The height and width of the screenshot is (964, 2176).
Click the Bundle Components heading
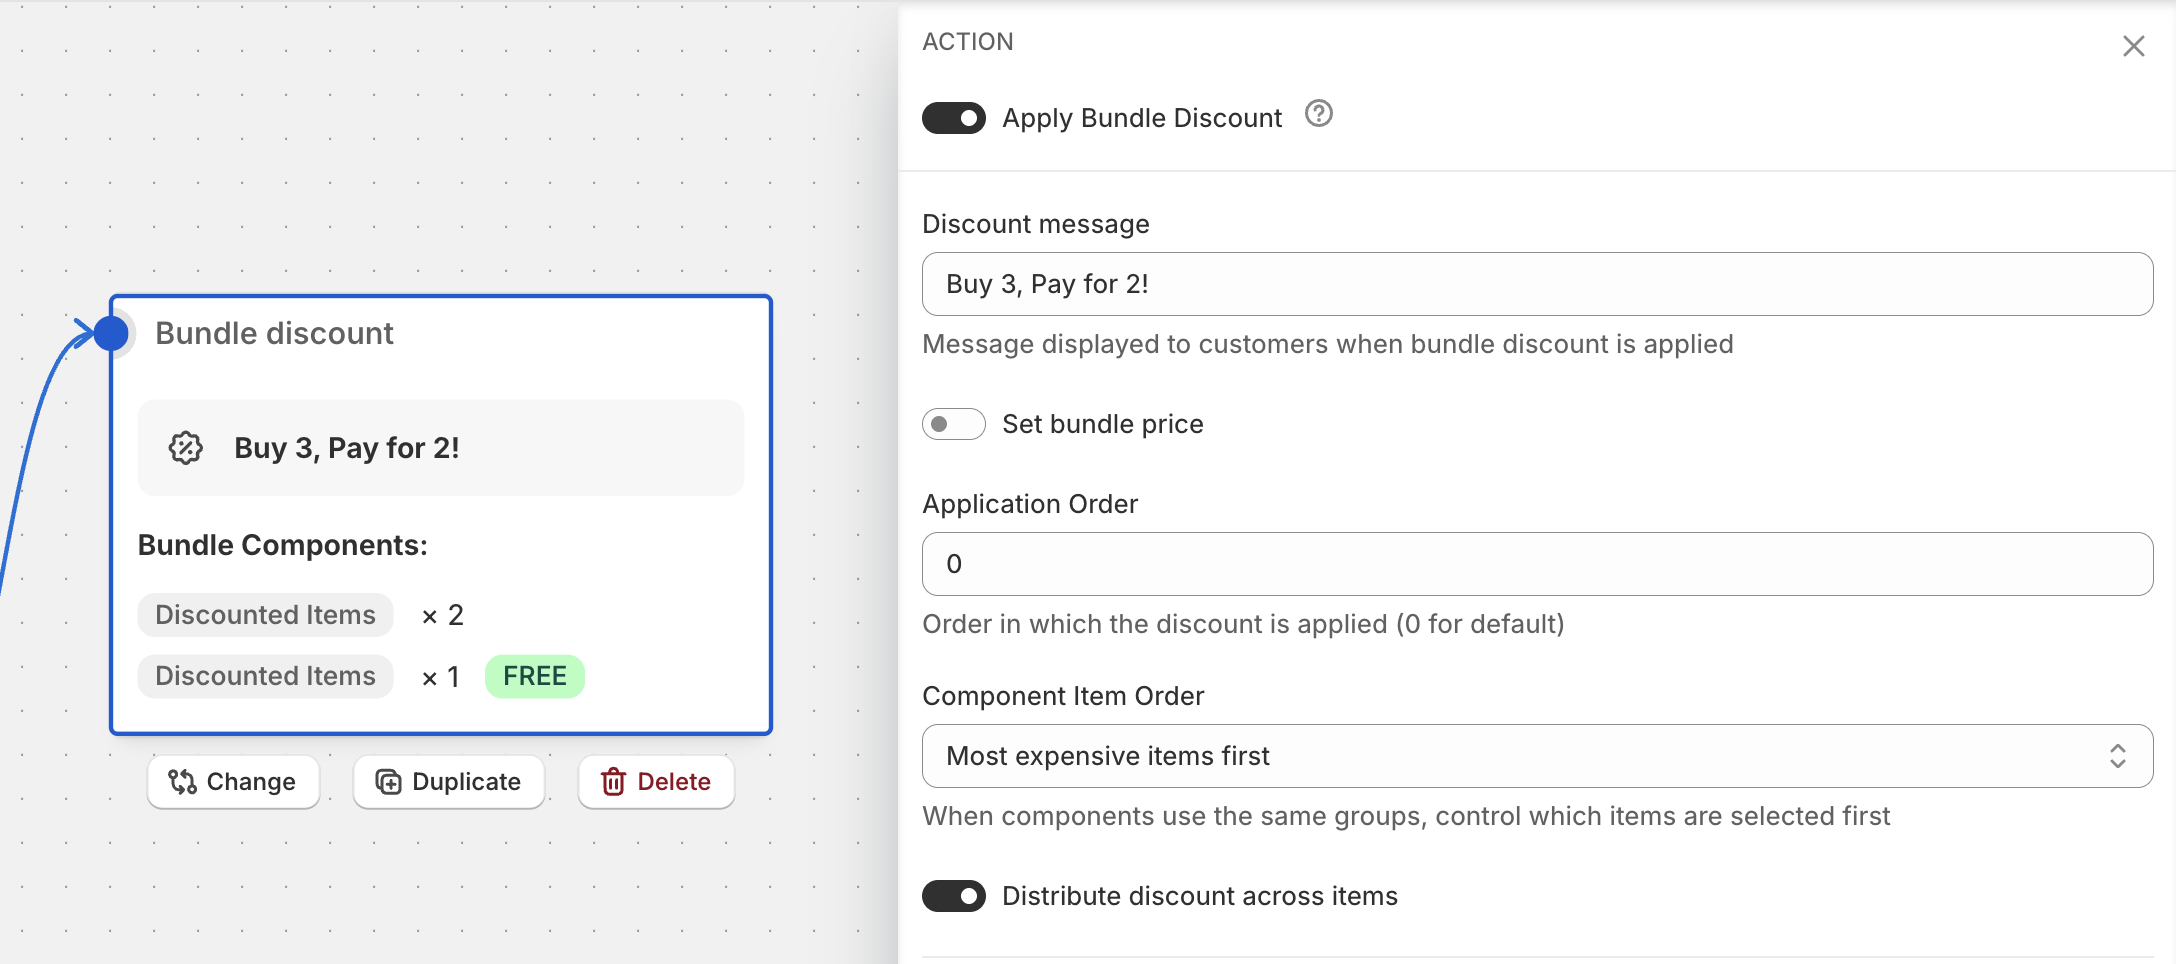click(x=282, y=545)
